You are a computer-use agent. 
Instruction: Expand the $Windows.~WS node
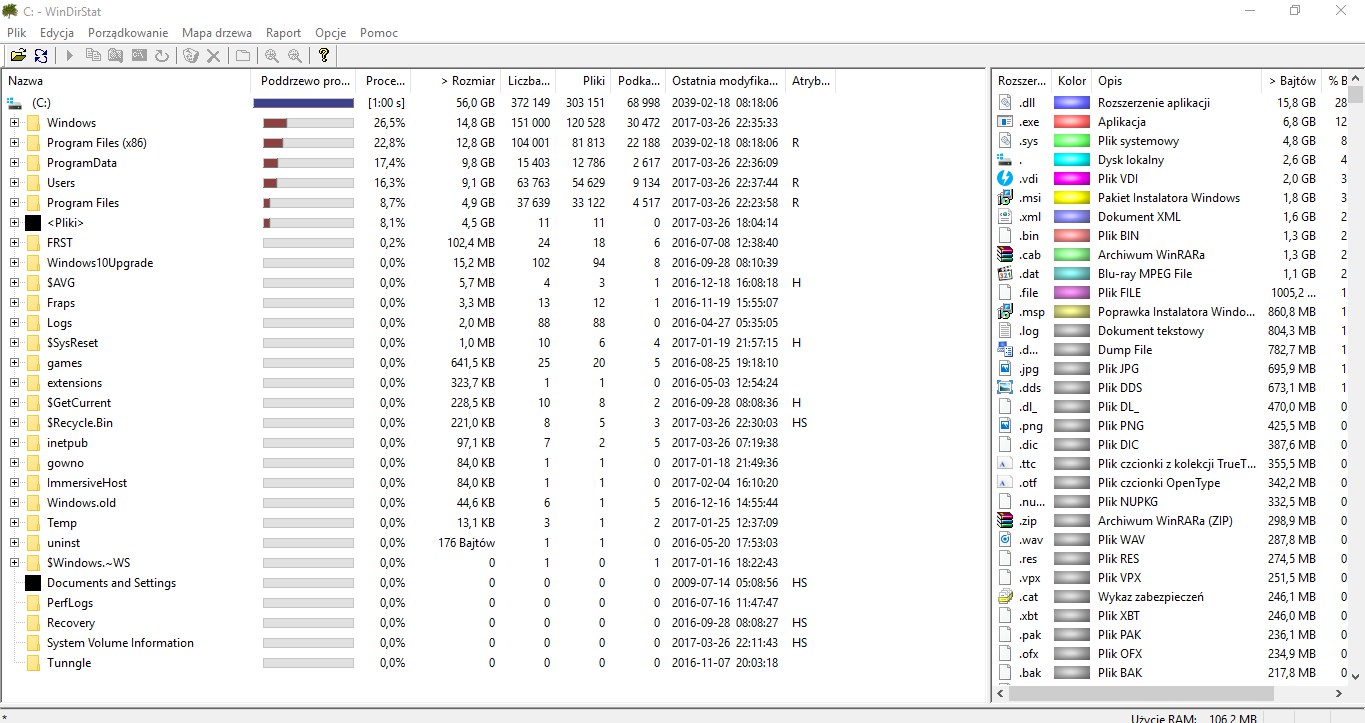(x=14, y=563)
